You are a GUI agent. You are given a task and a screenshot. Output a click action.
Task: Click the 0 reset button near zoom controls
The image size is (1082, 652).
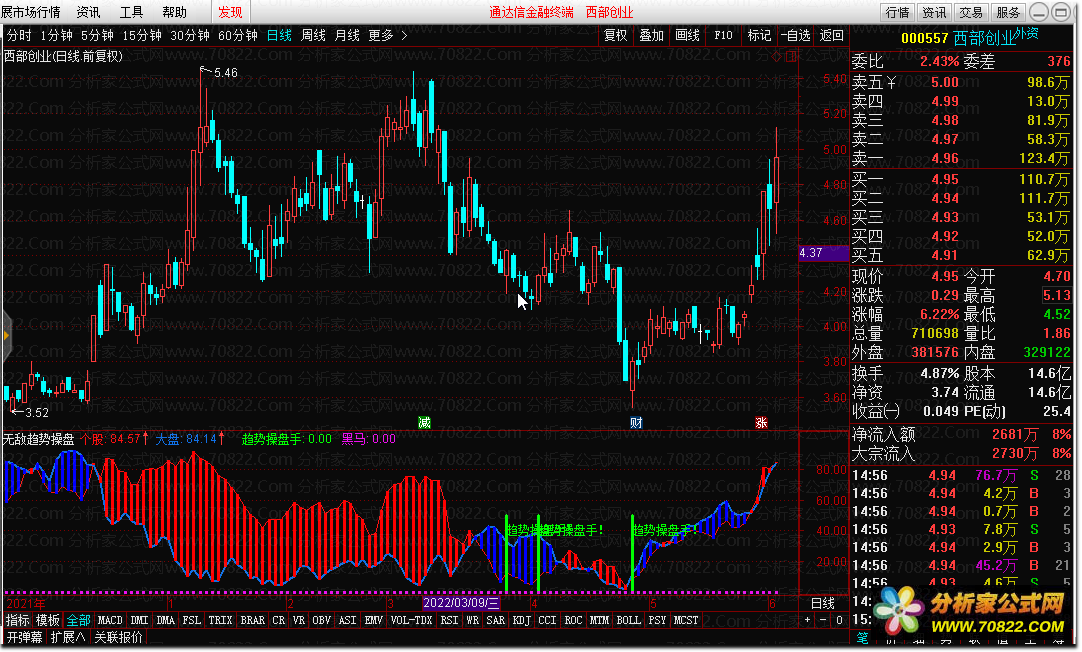[839, 620]
